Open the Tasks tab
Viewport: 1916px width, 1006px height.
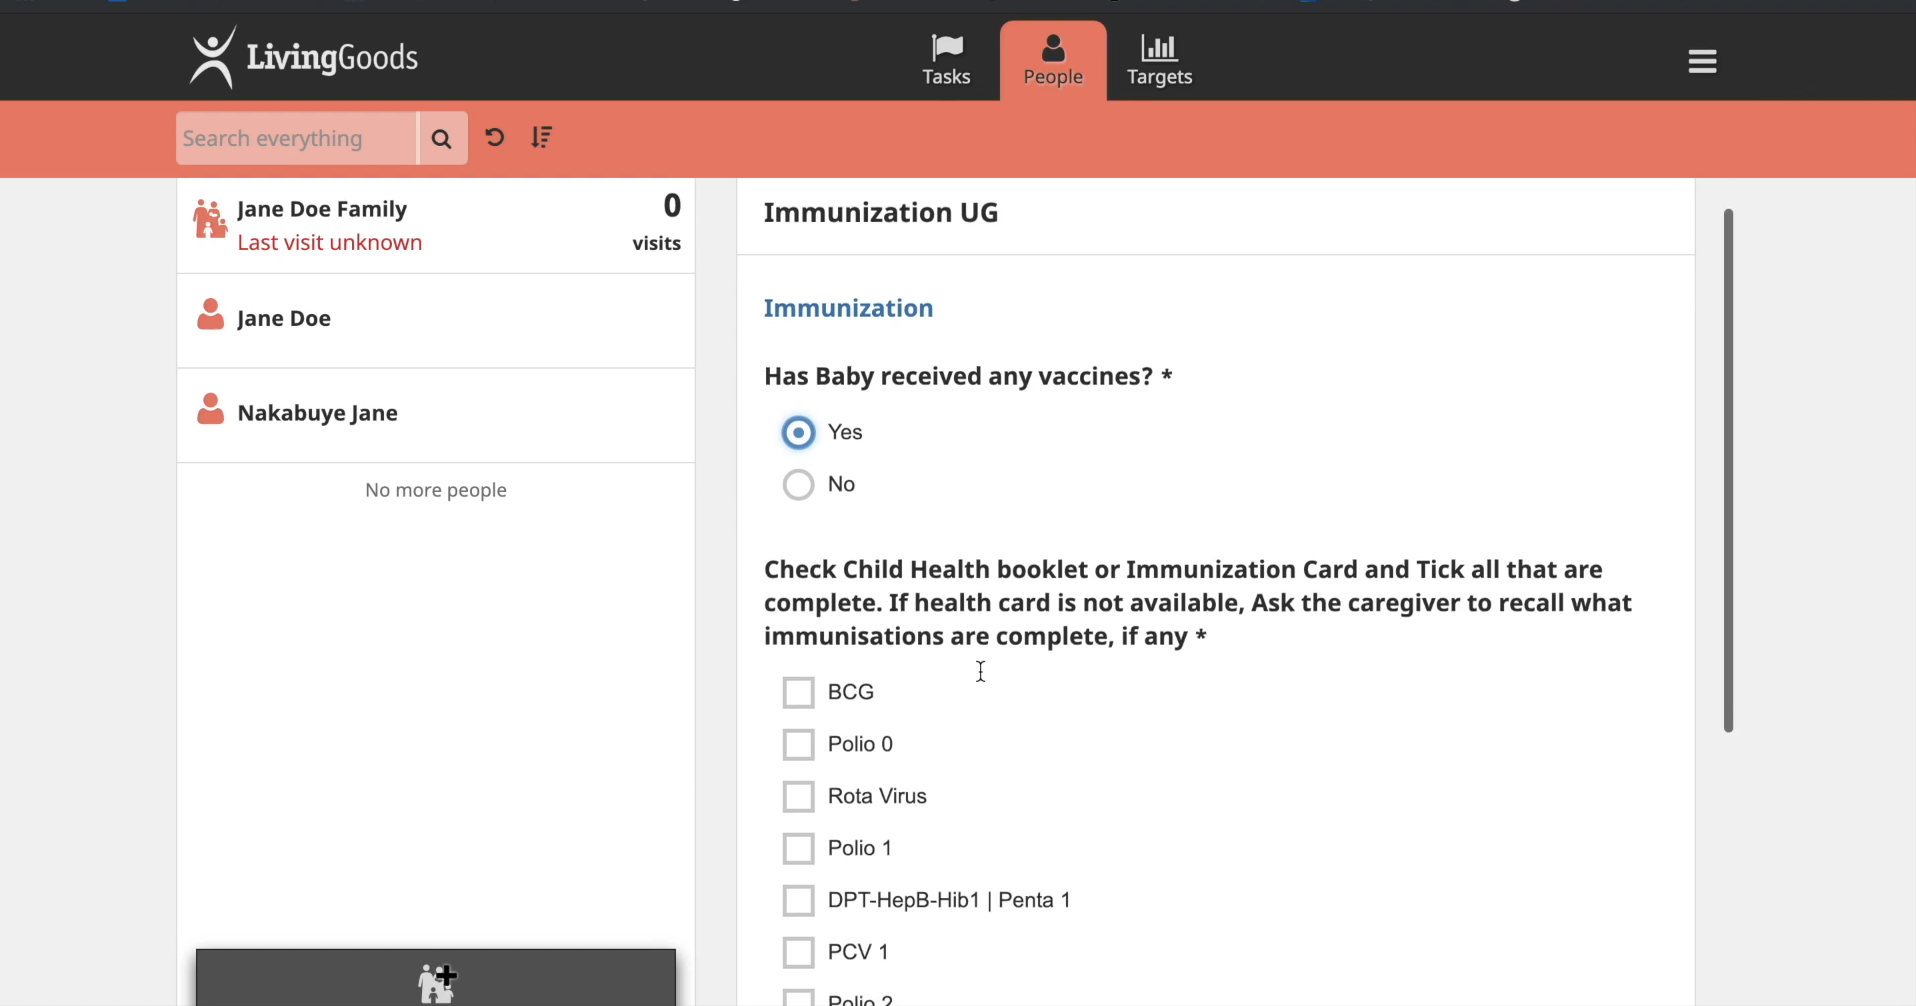[946, 61]
